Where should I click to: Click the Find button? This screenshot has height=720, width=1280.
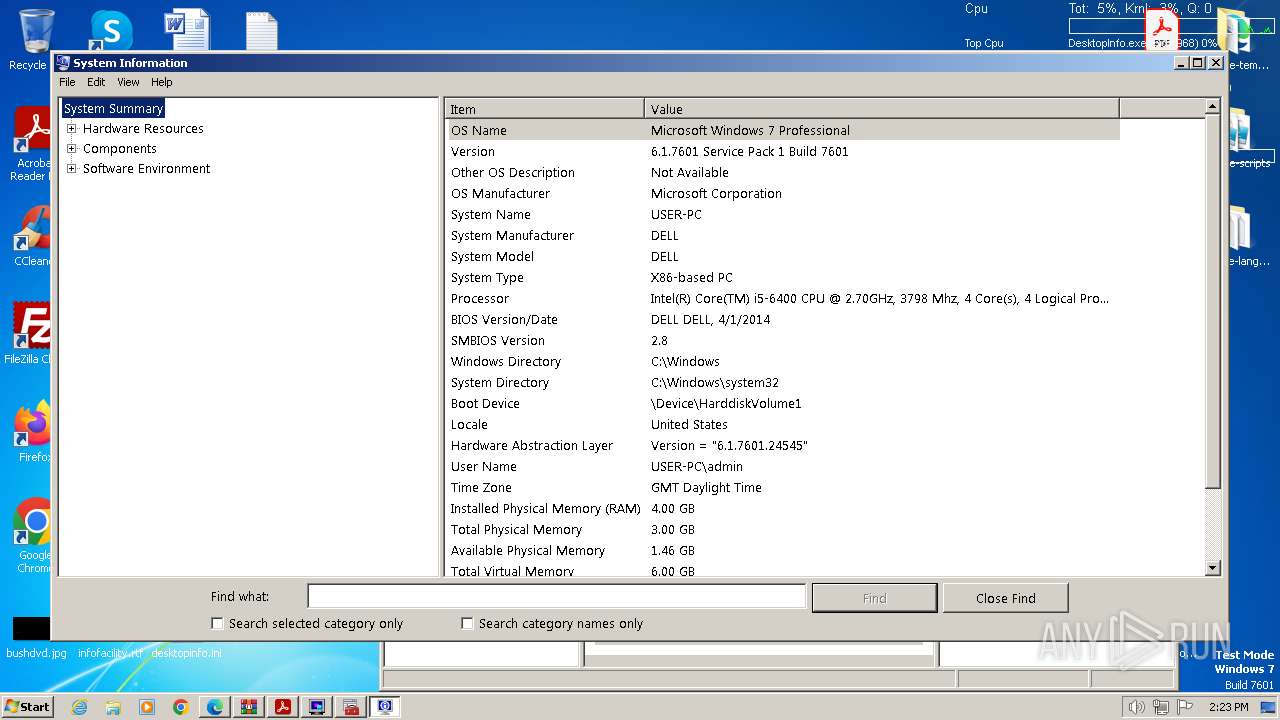[x=874, y=598]
